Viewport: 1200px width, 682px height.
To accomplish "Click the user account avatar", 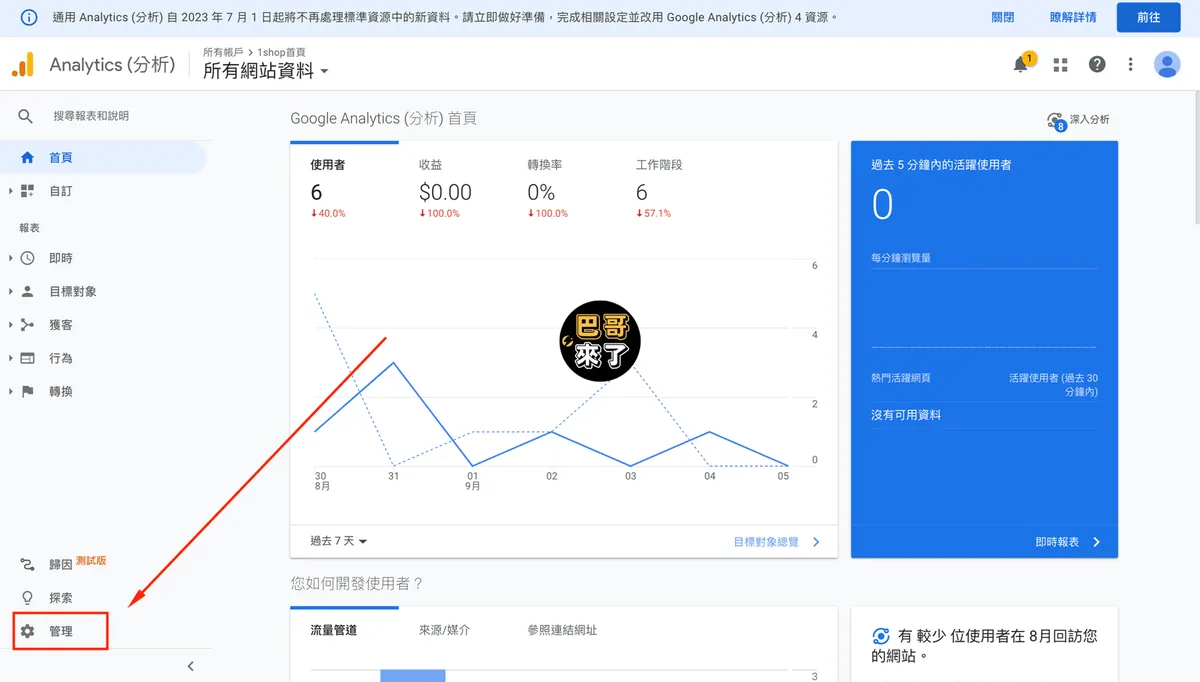I will coord(1167,65).
